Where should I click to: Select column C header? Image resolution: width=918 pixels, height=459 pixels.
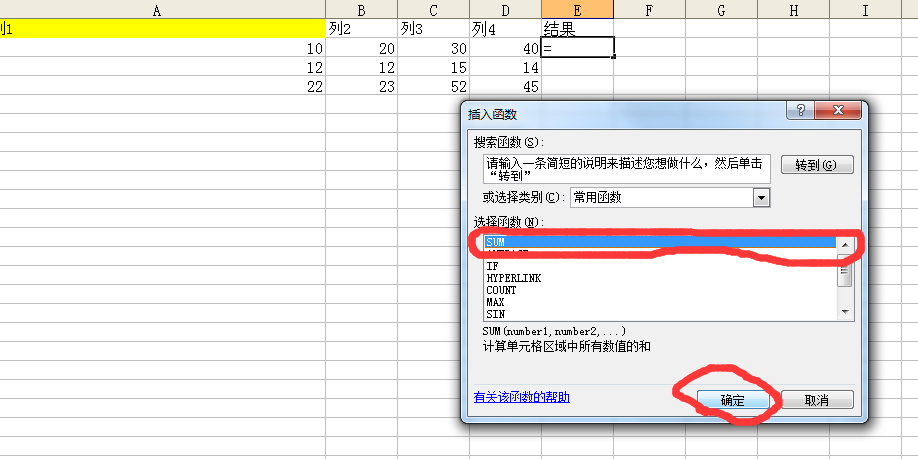tap(434, 9)
